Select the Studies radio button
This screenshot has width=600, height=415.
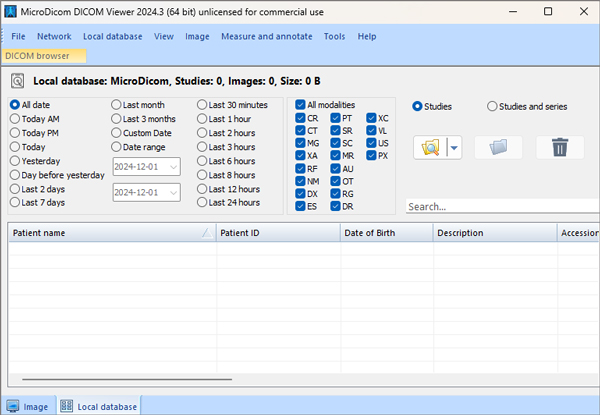click(417, 107)
